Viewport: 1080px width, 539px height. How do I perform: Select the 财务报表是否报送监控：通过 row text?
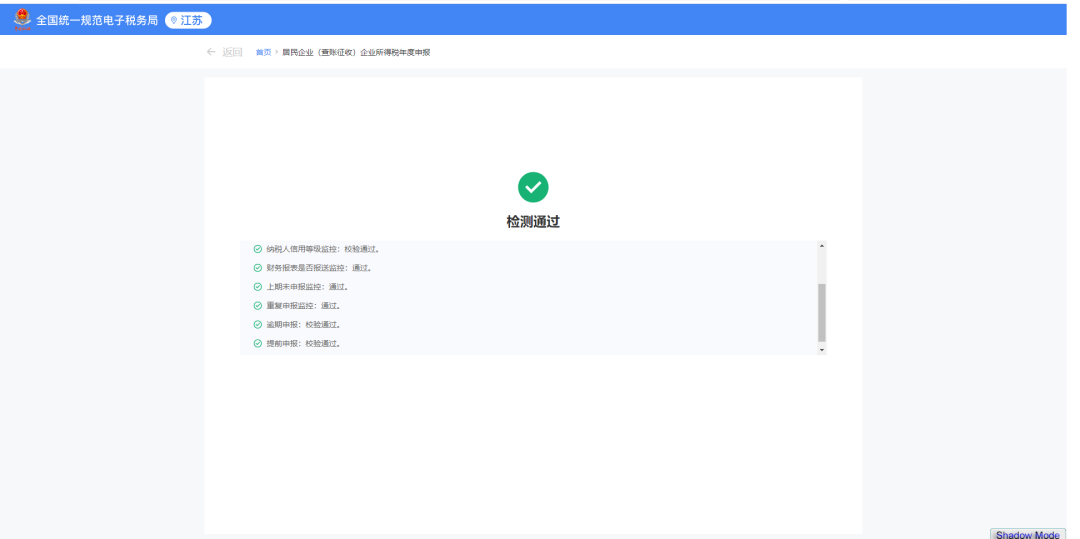coord(319,268)
